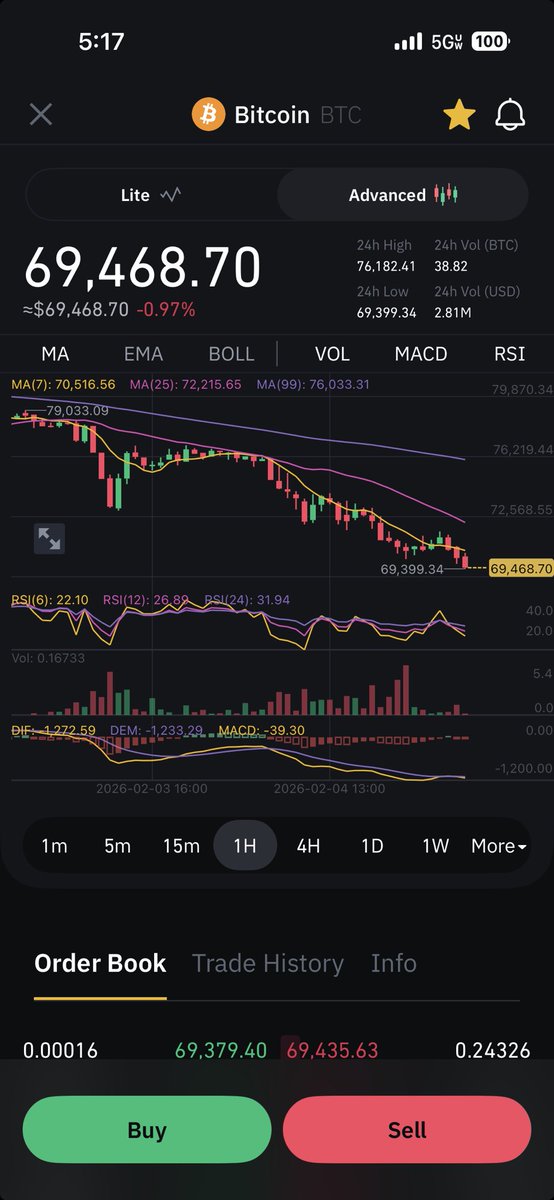Screen dimensions: 554x1200
Task: Toggle the VOL indicator
Action: click(x=332, y=354)
